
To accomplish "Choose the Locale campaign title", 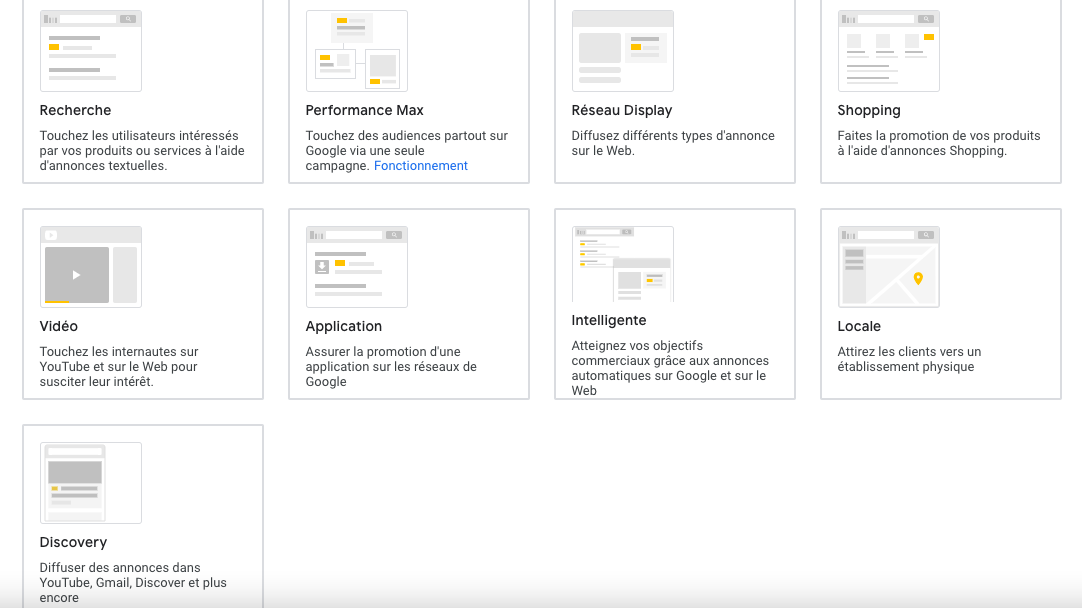I will click(x=859, y=326).
